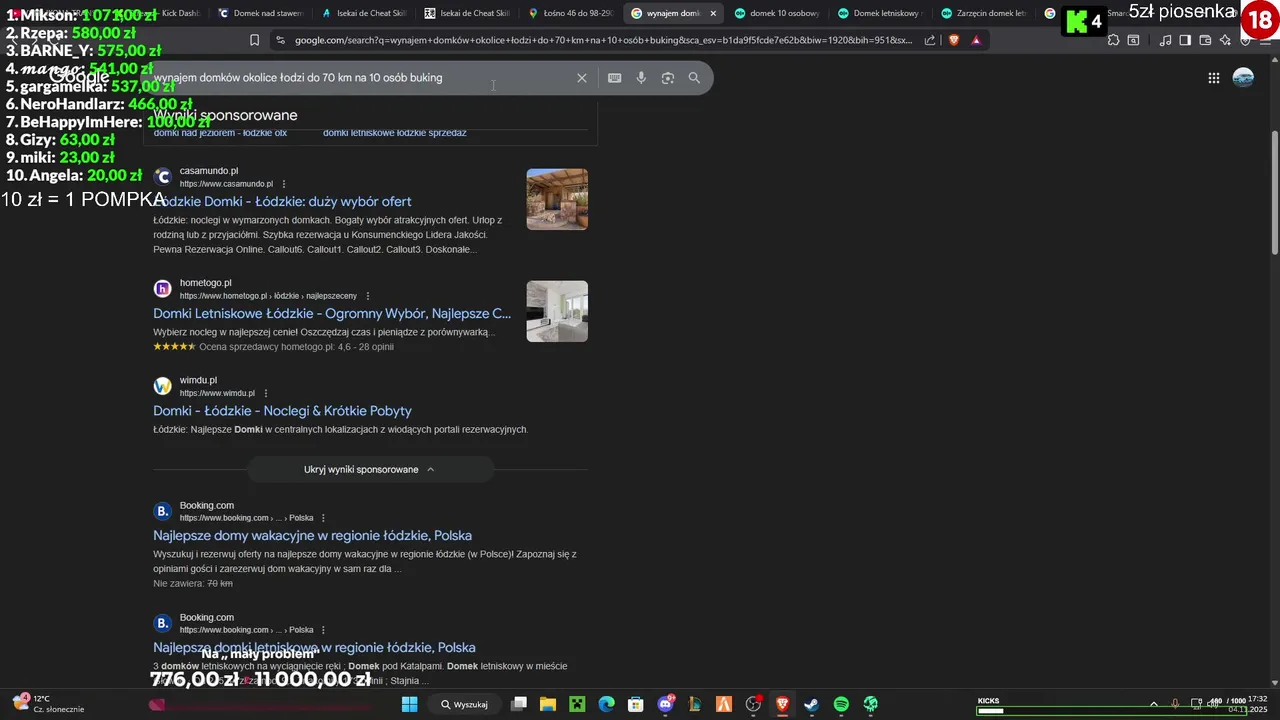The image size is (1280, 720).
Task: Open the browser extensions puzzle icon
Action: tap(1113, 40)
